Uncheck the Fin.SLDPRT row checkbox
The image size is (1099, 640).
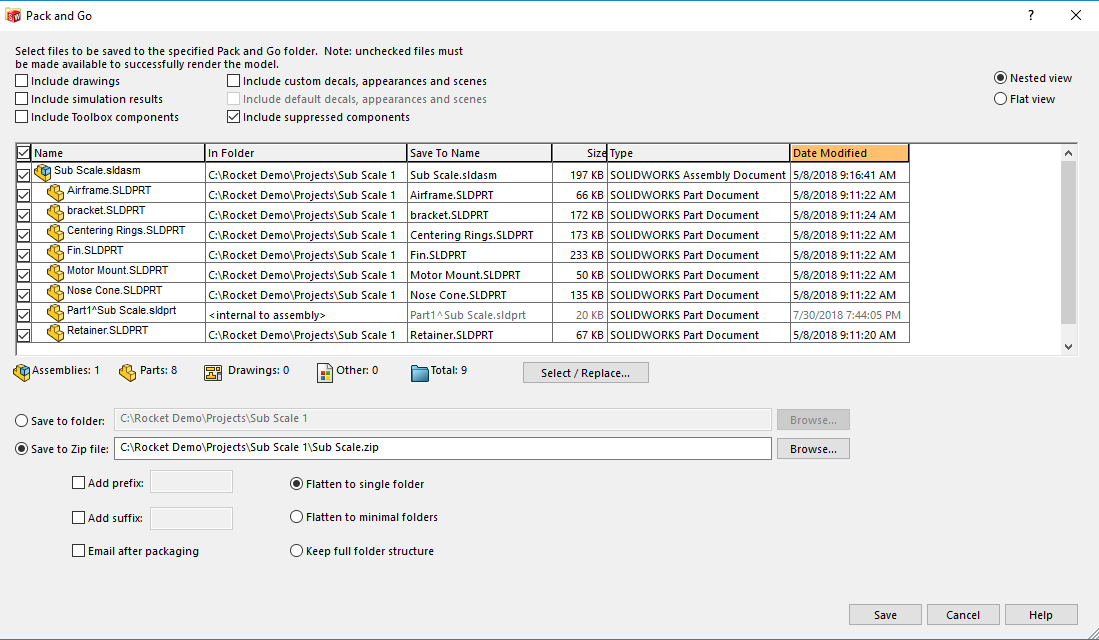[23, 255]
